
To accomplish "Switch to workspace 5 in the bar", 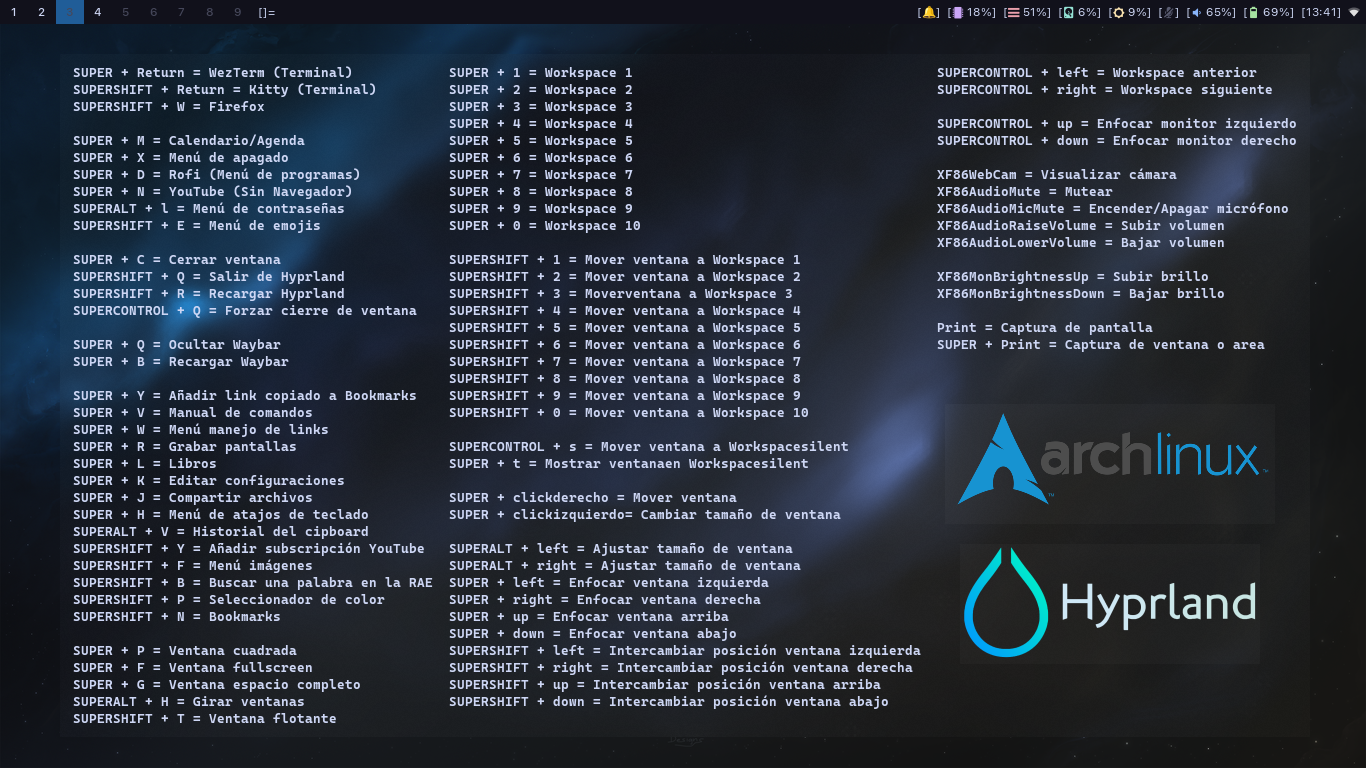I will click(x=125, y=12).
